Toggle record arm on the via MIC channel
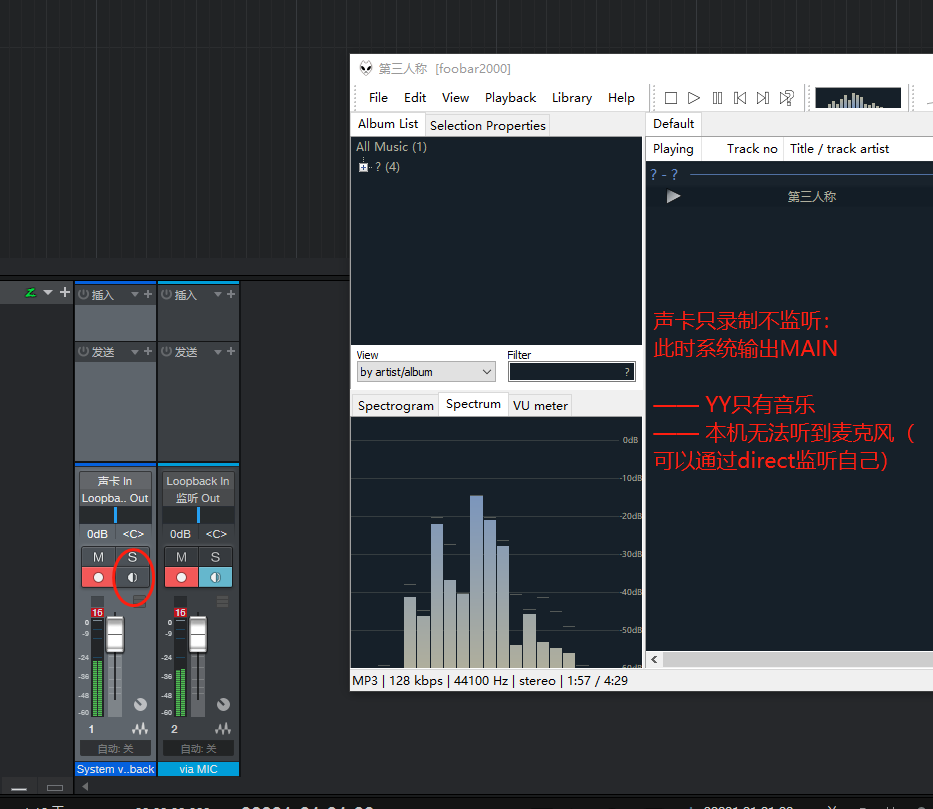The height and width of the screenshot is (809, 933). (181, 577)
